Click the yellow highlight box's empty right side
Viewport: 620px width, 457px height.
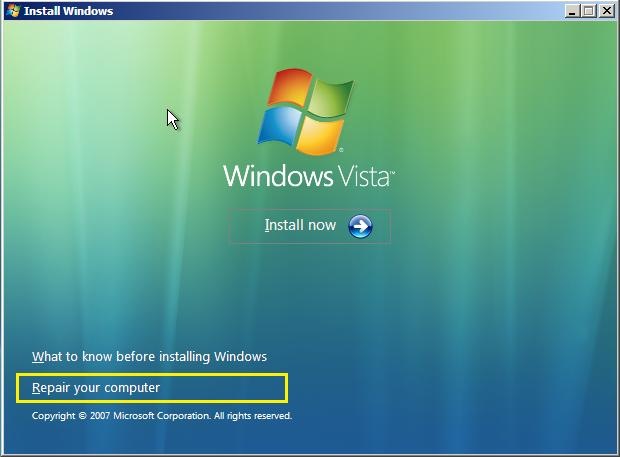[x=223, y=388]
